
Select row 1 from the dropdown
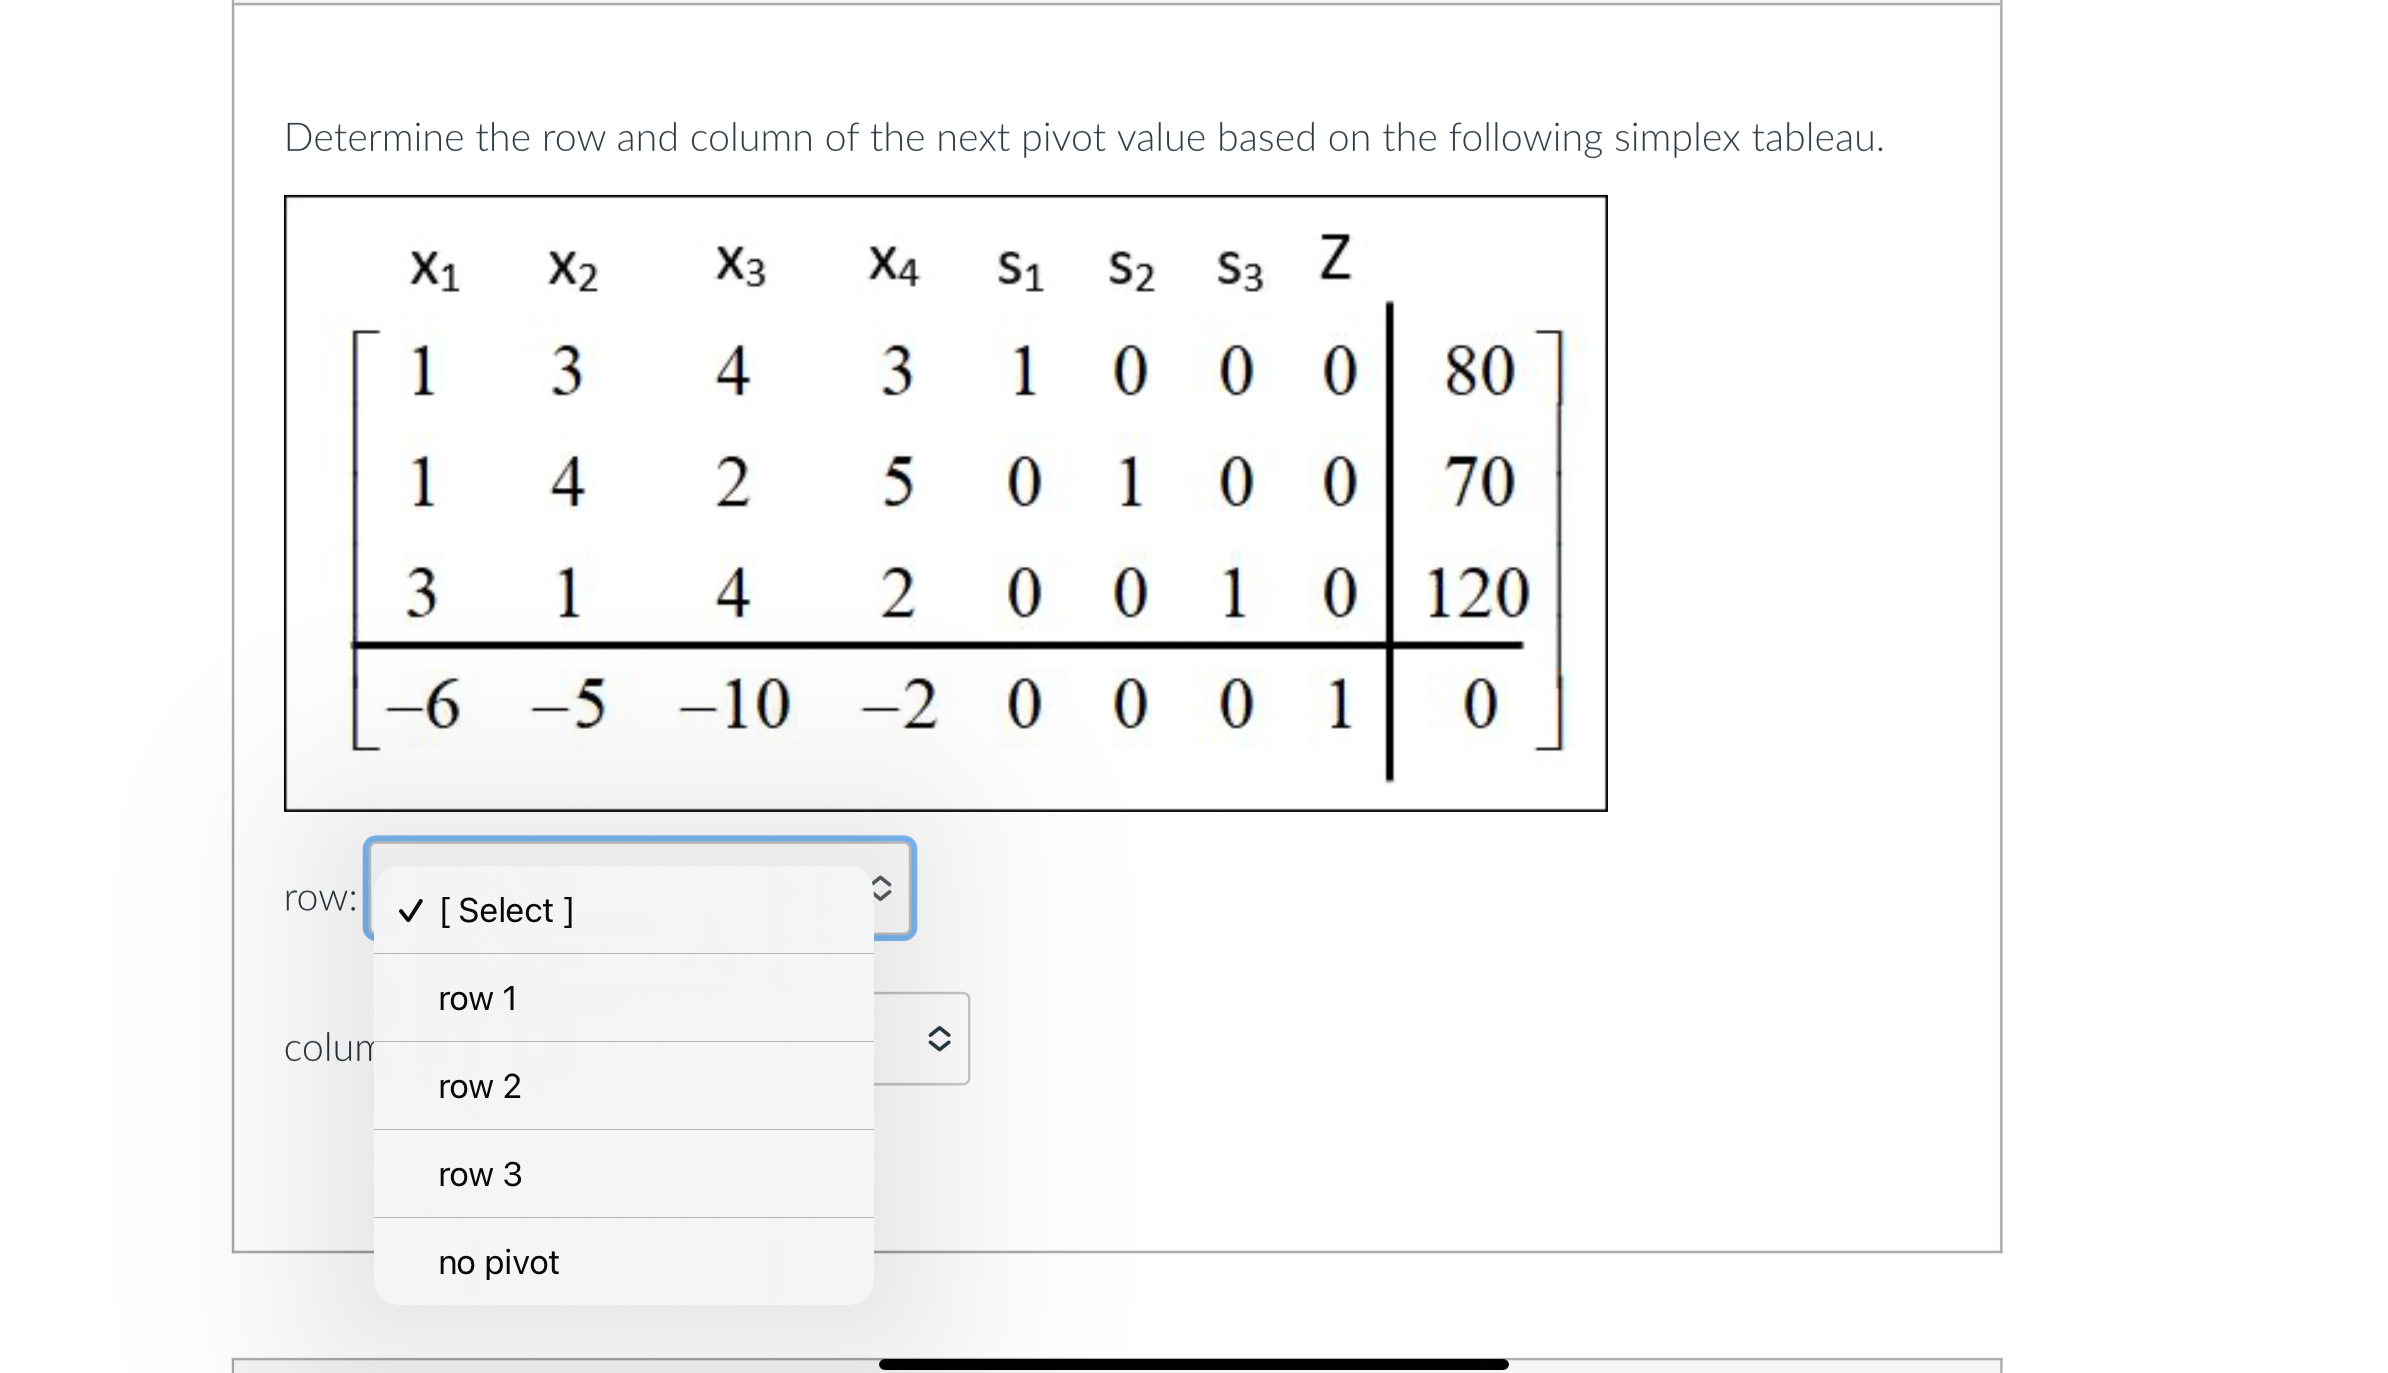pyautogui.click(x=478, y=997)
